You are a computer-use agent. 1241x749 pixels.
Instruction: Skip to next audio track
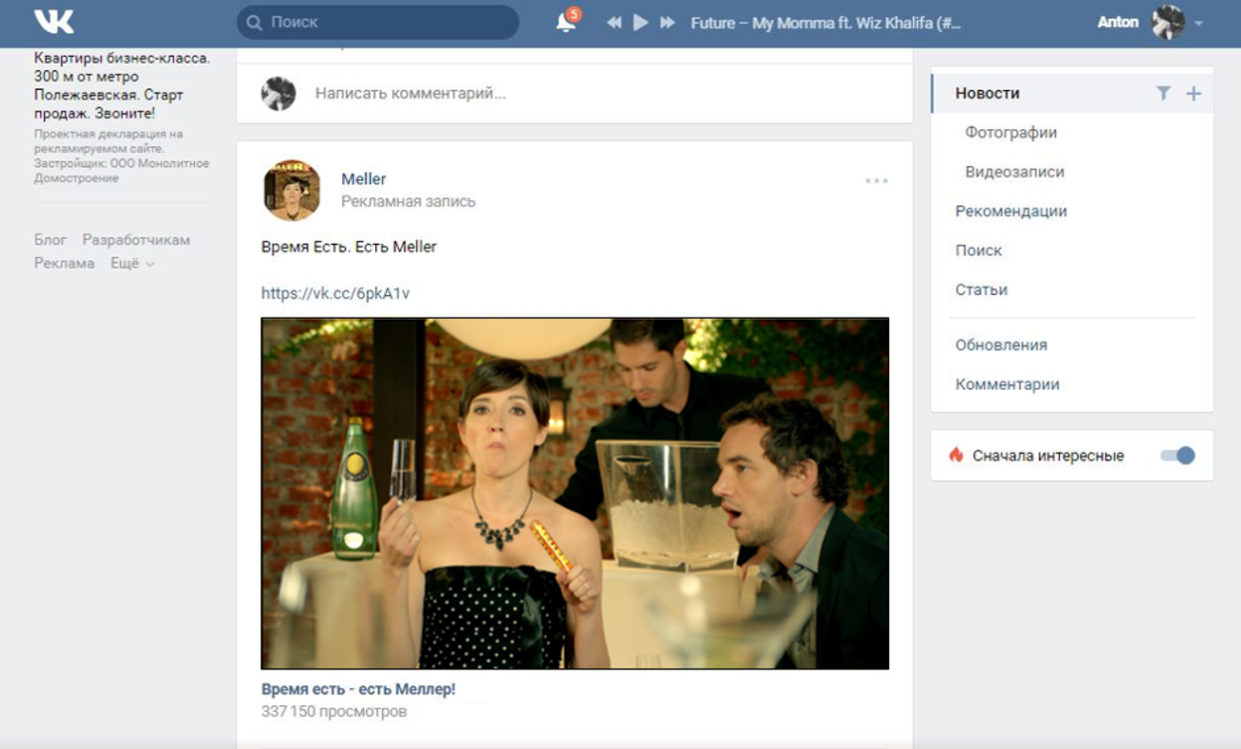tap(668, 22)
